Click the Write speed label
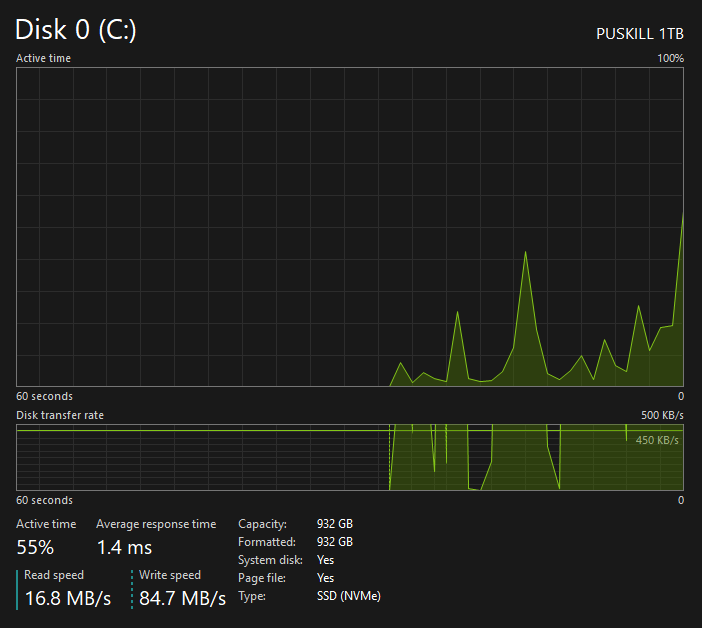Screen dimensions: 702x628 pos(170,575)
